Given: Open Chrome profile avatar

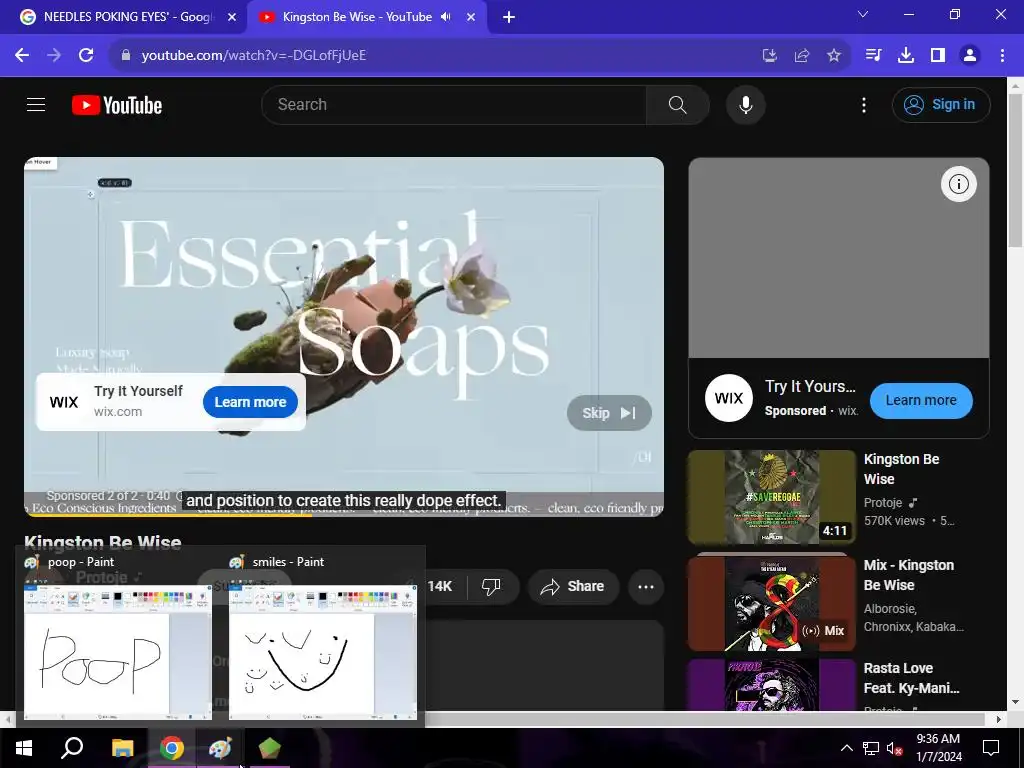Looking at the screenshot, I should (970, 56).
